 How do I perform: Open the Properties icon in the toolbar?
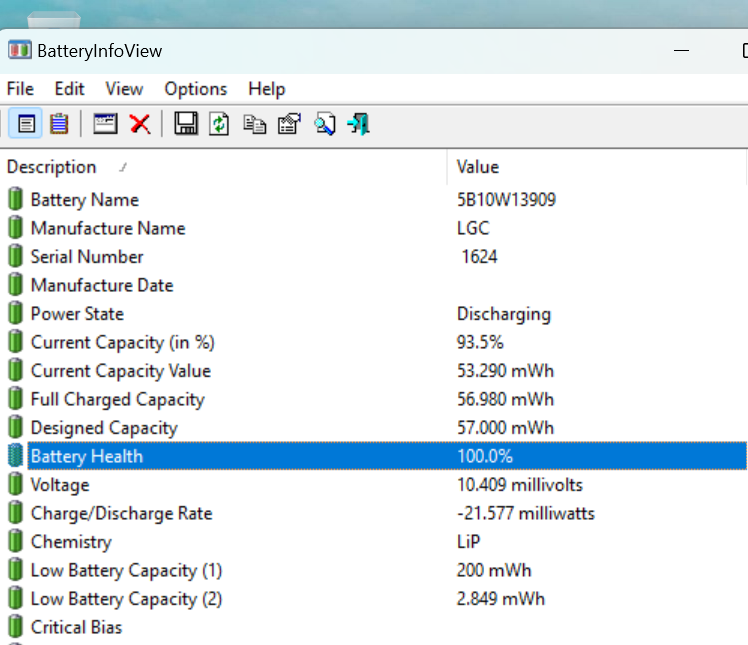point(289,124)
